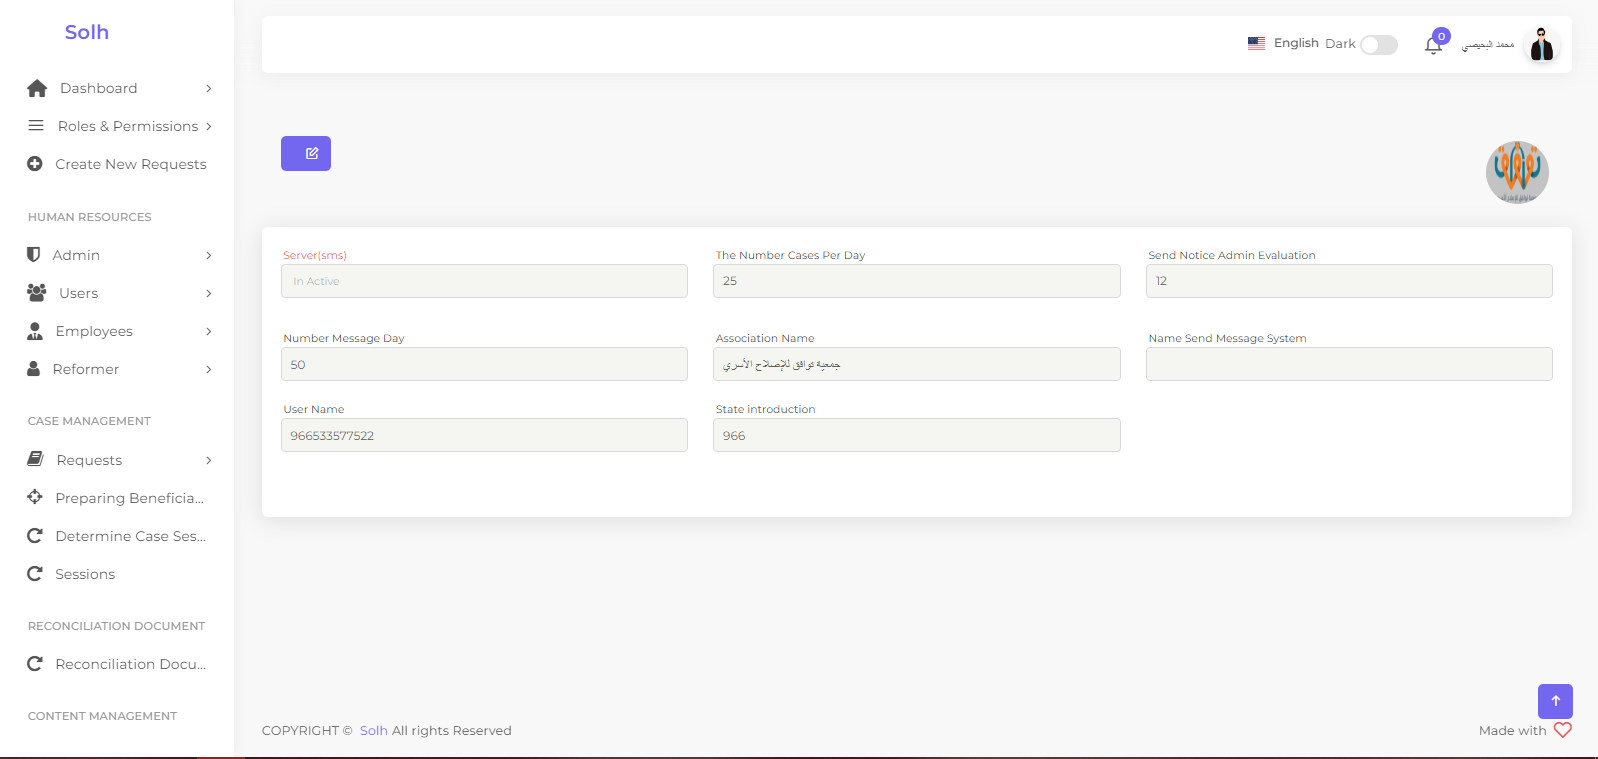Open the notifications bell

pos(1432,45)
